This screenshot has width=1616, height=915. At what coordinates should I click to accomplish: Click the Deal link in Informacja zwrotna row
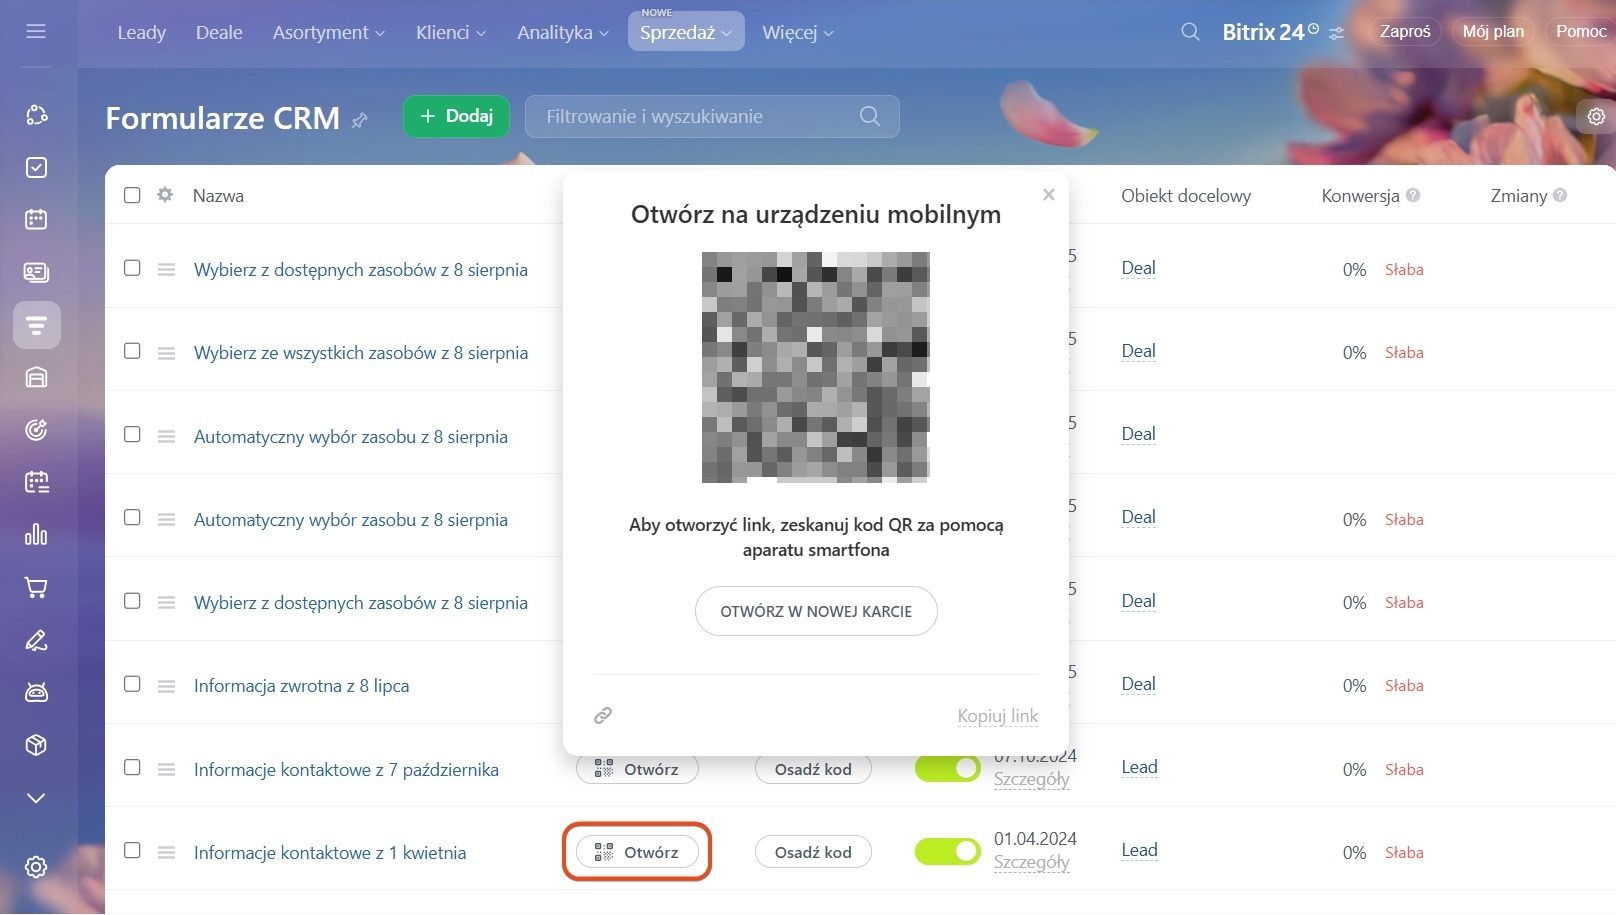pyautogui.click(x=1138, y=684)
